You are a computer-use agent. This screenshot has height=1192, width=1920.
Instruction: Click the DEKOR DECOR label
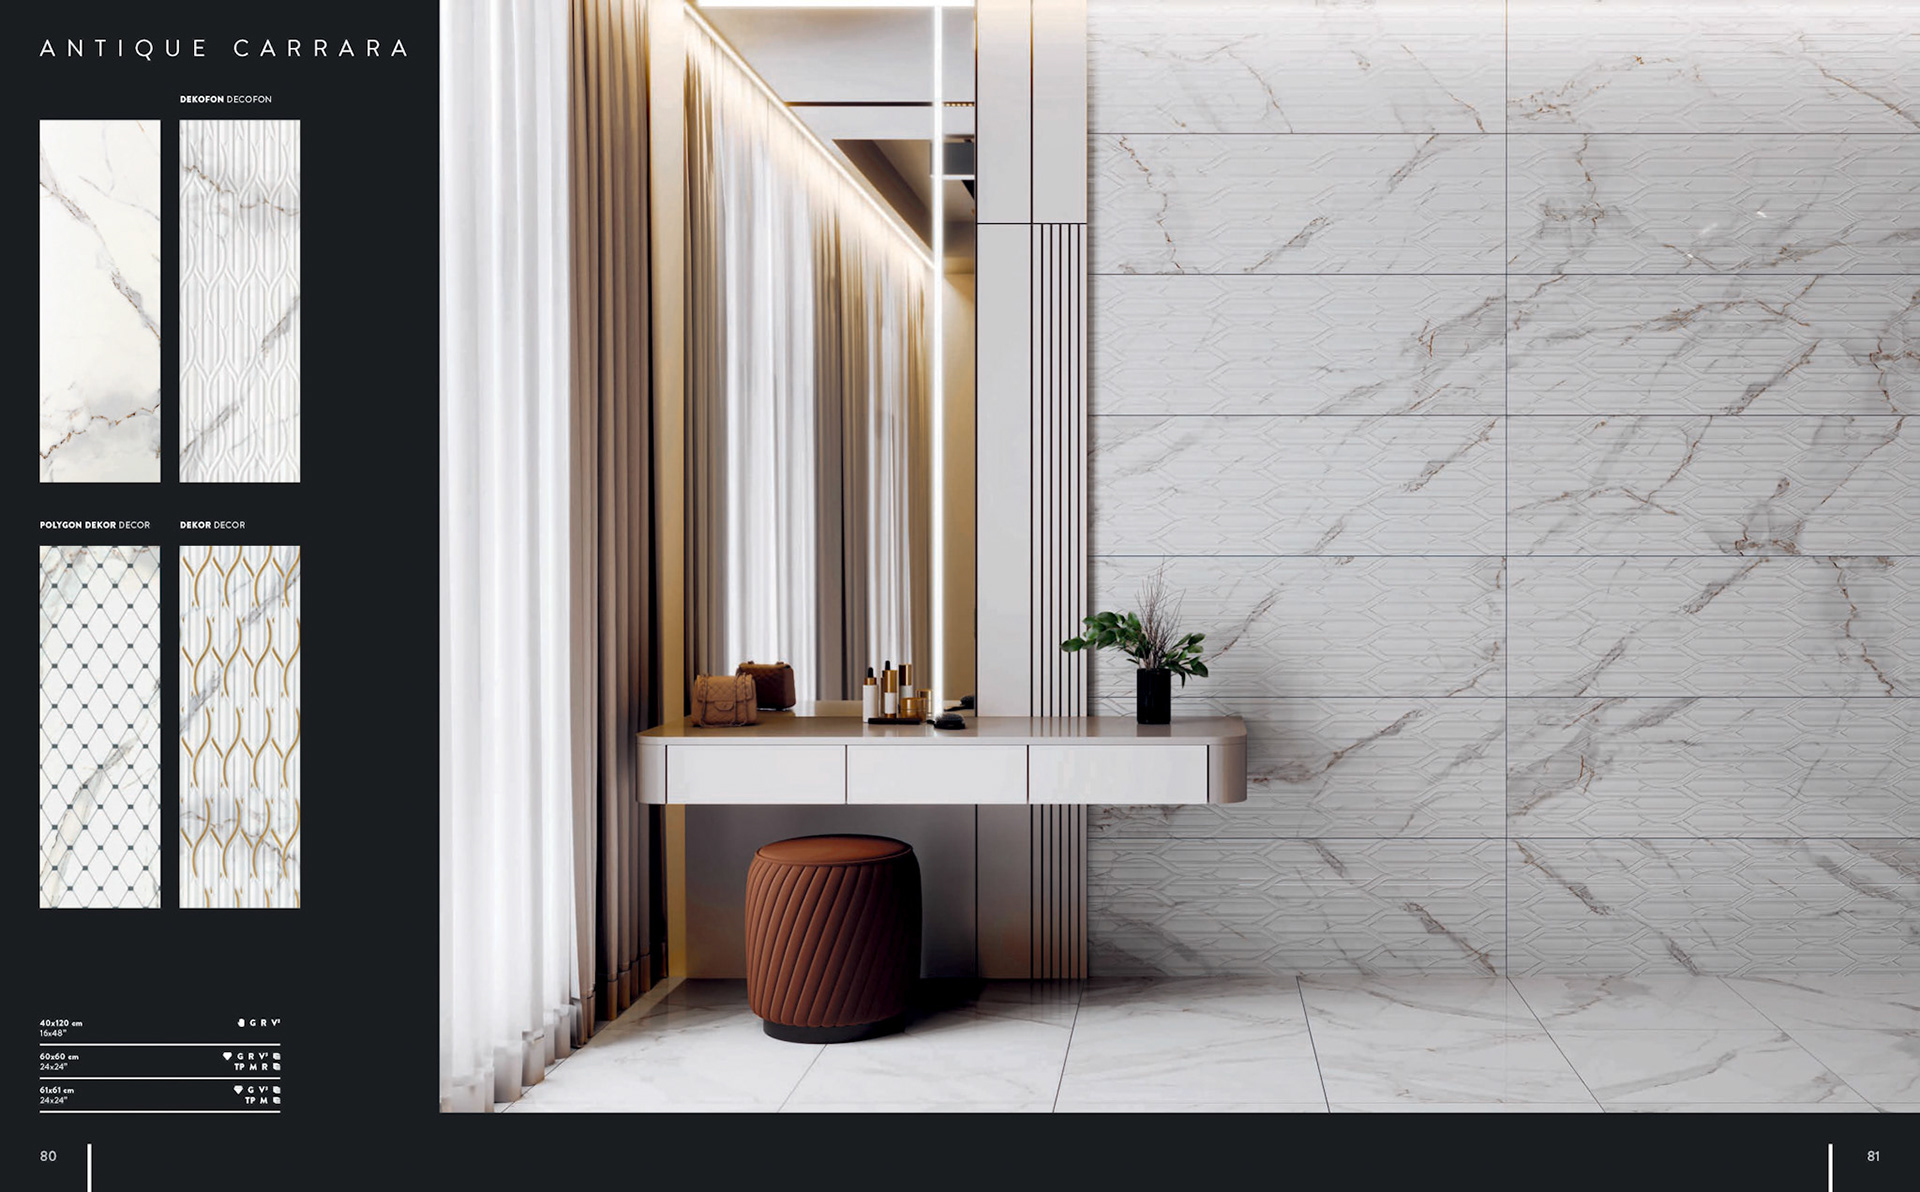(x=212, y=525)
